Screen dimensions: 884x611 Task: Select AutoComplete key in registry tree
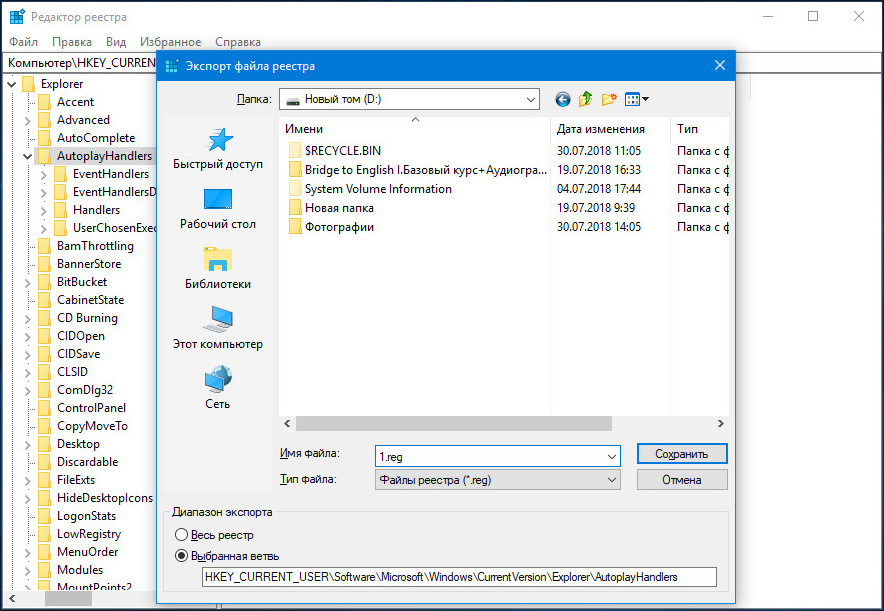click(x=96, y=138)
